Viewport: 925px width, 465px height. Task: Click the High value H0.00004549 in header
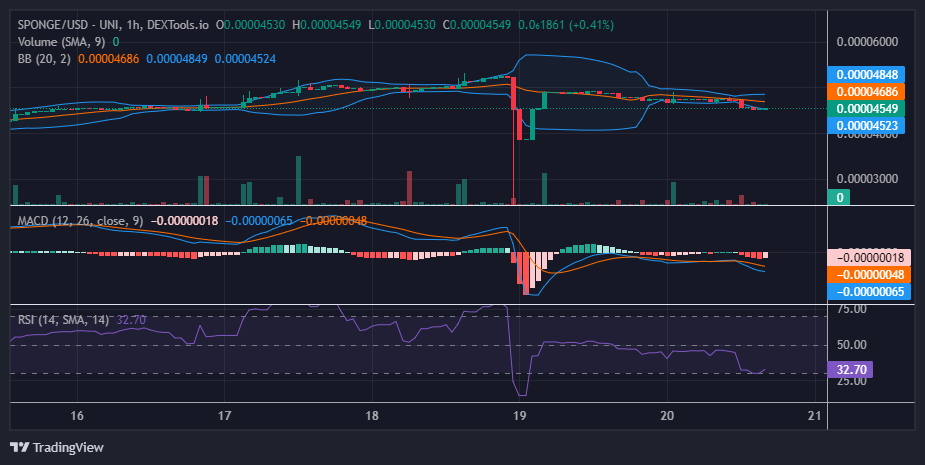[x=327, y=25]
